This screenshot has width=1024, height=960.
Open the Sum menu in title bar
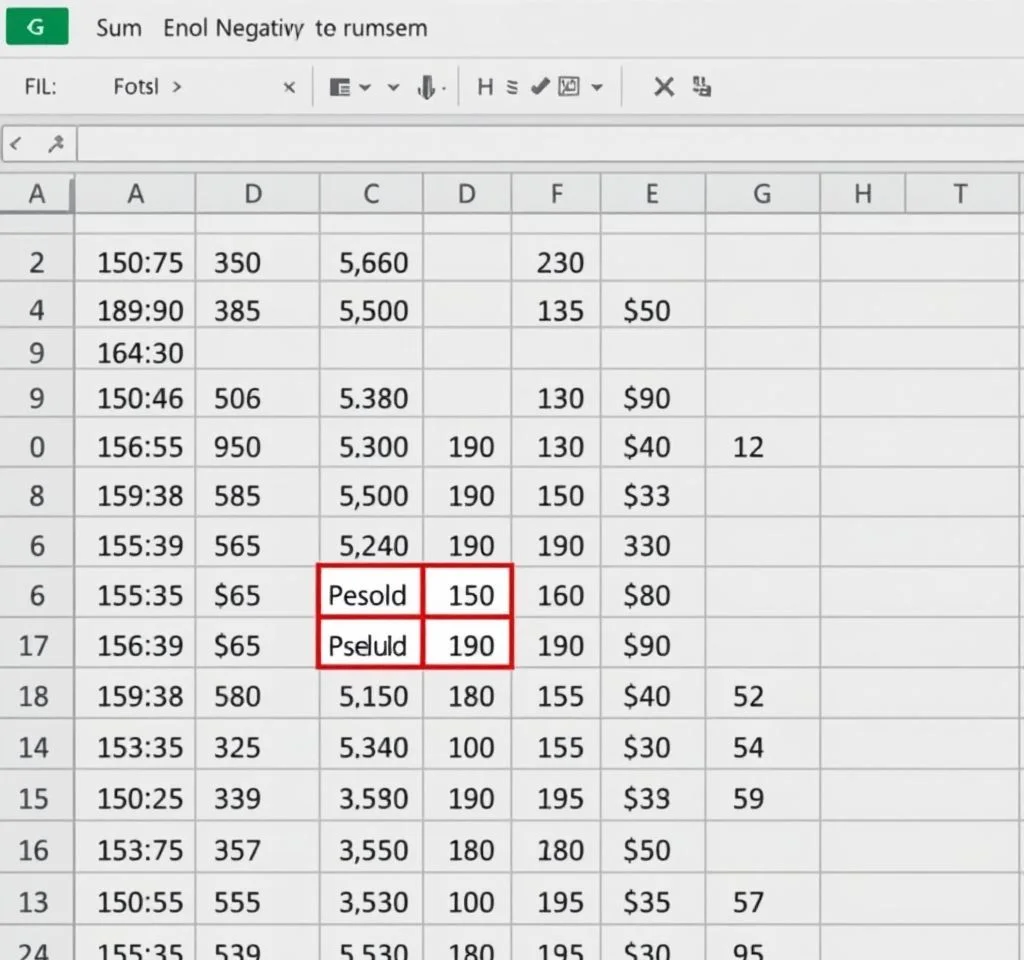(x=118, y=28)
